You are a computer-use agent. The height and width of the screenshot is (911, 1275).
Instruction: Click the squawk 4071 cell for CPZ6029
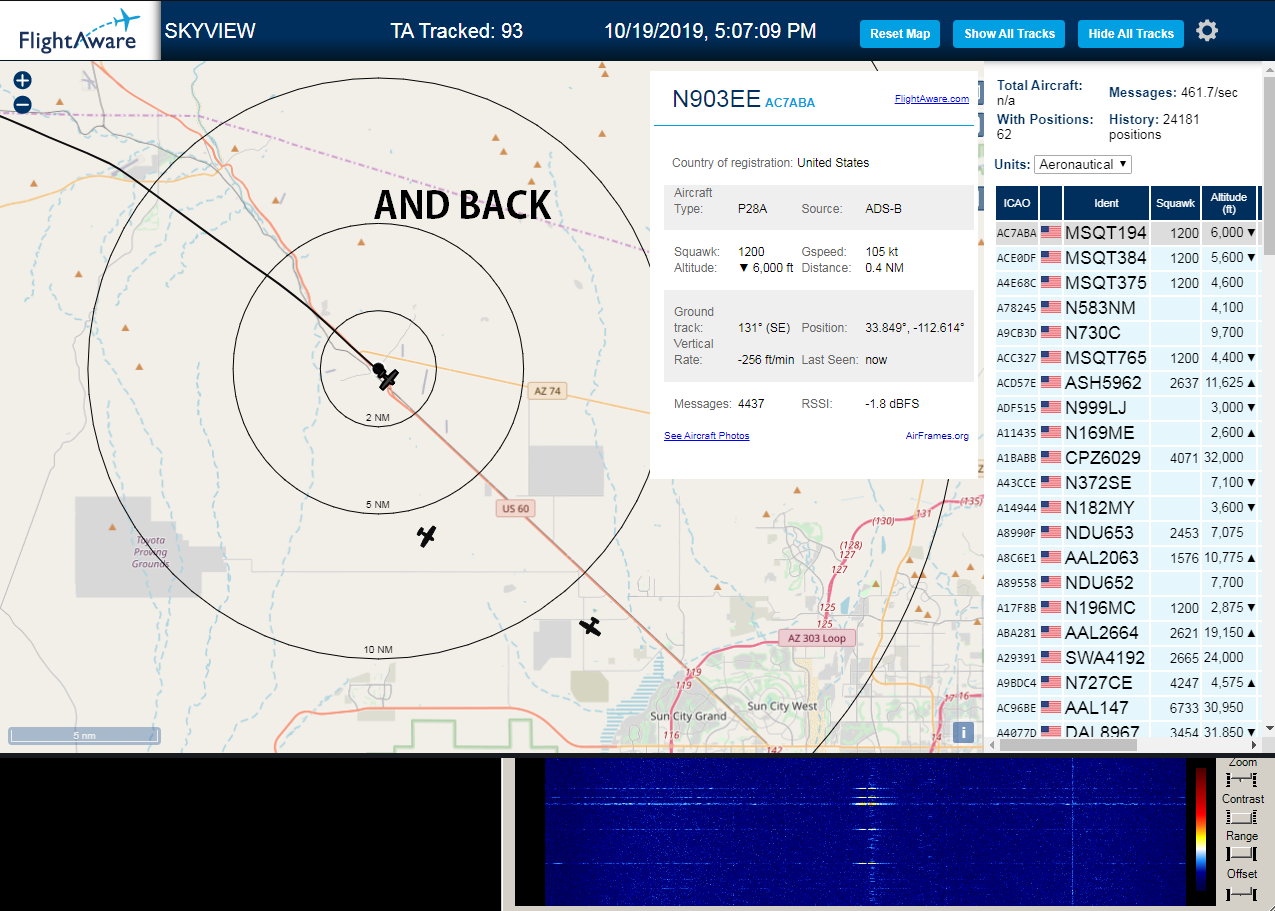tap(1175, 457)
